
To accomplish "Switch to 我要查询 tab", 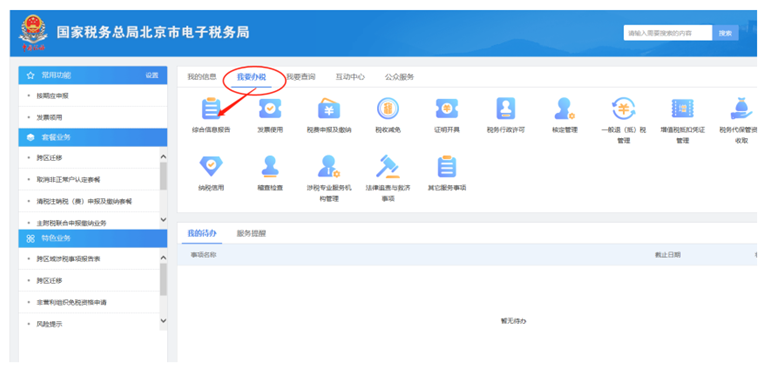I will click(301, 77).
